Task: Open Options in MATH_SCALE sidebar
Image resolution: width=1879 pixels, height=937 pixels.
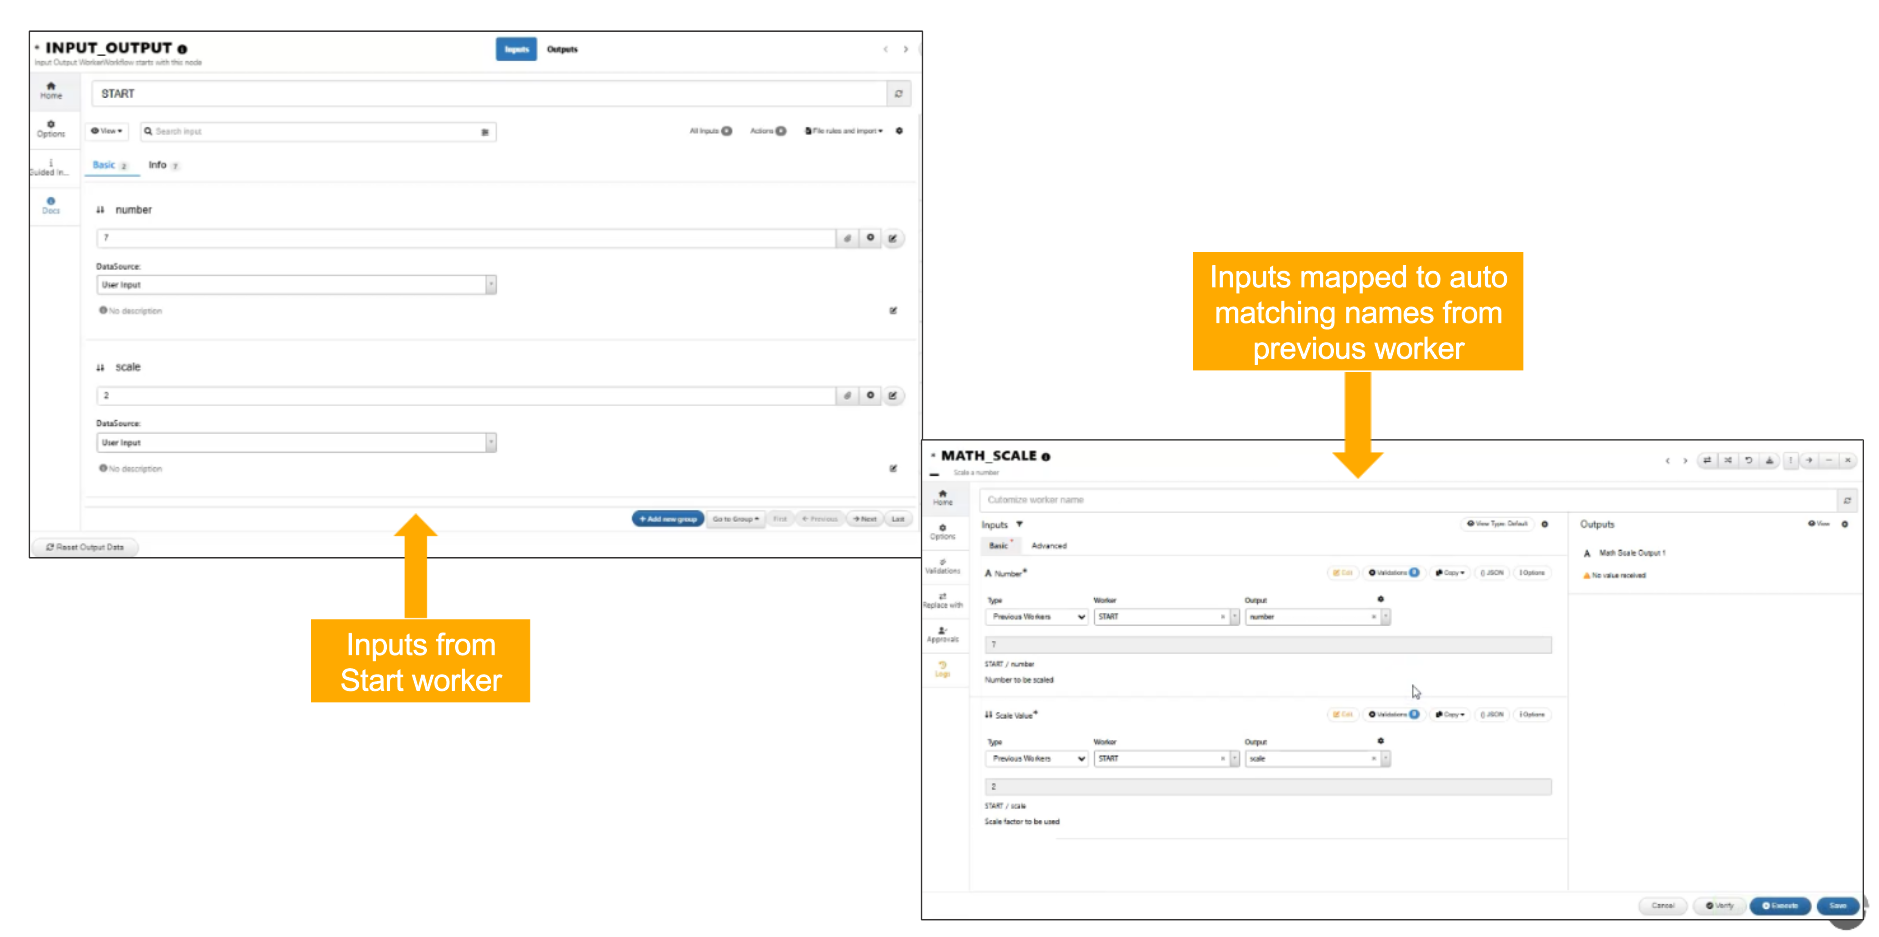Action: [943, 532]
